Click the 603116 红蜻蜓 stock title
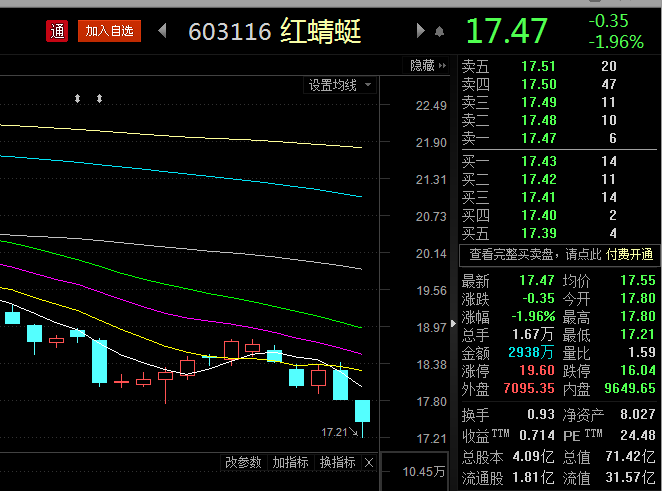This screenshot has width=662, height=491. (275, 32)
